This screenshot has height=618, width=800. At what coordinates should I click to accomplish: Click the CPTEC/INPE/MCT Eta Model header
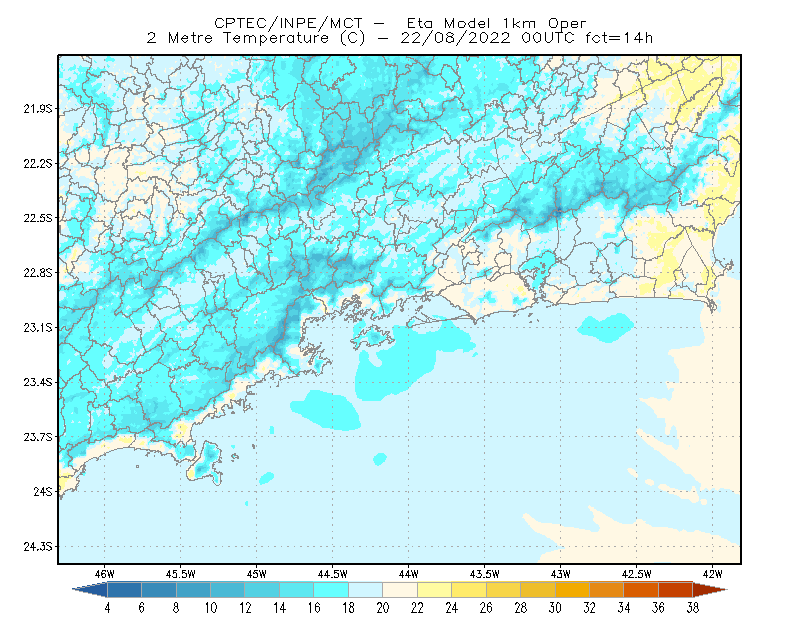[400, 23]
